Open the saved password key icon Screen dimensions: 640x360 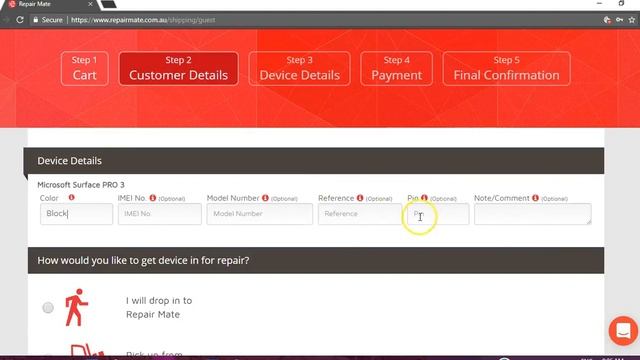point(620,20)
